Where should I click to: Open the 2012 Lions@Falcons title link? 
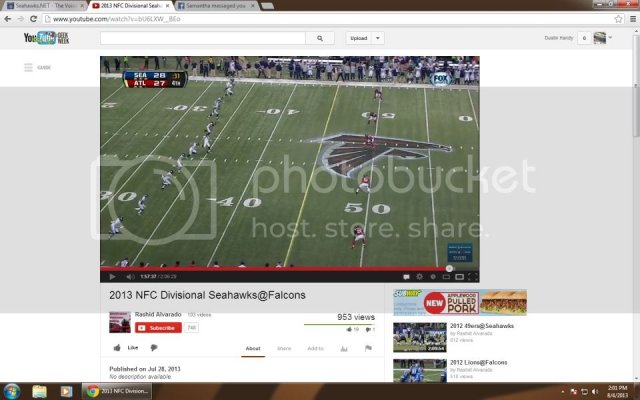[x=478, y=362]
